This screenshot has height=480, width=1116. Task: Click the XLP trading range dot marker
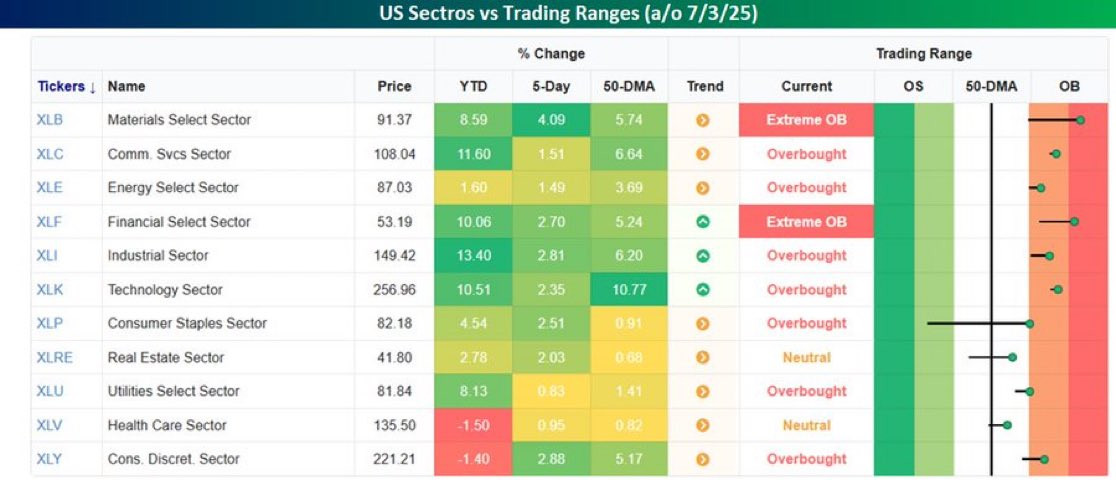(1030, 324)
